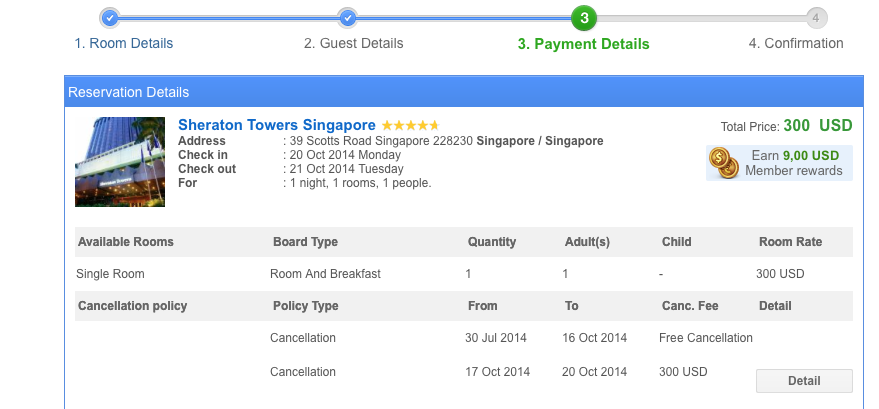Click the Free Cancellation fee cell
Viewport: 879px width, 409px height.
coord(706,338)
